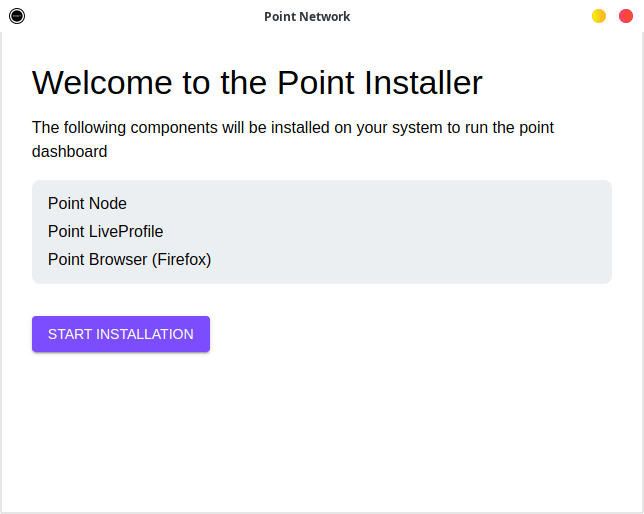Click the "Point Network" window title text

[307, 17]
